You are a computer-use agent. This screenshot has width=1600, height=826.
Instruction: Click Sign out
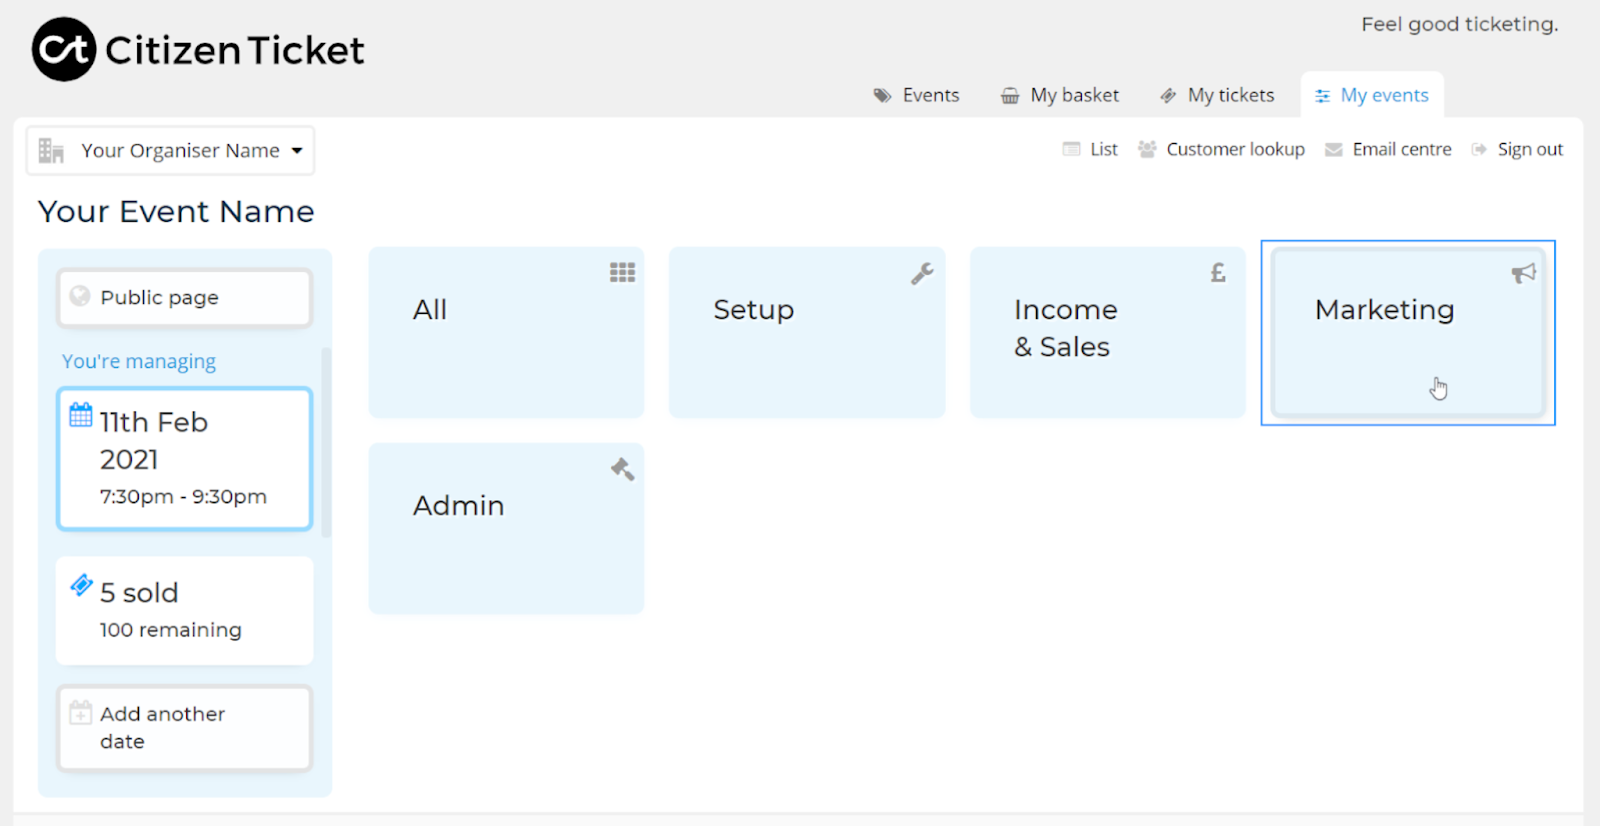[x=1517, y=149]
